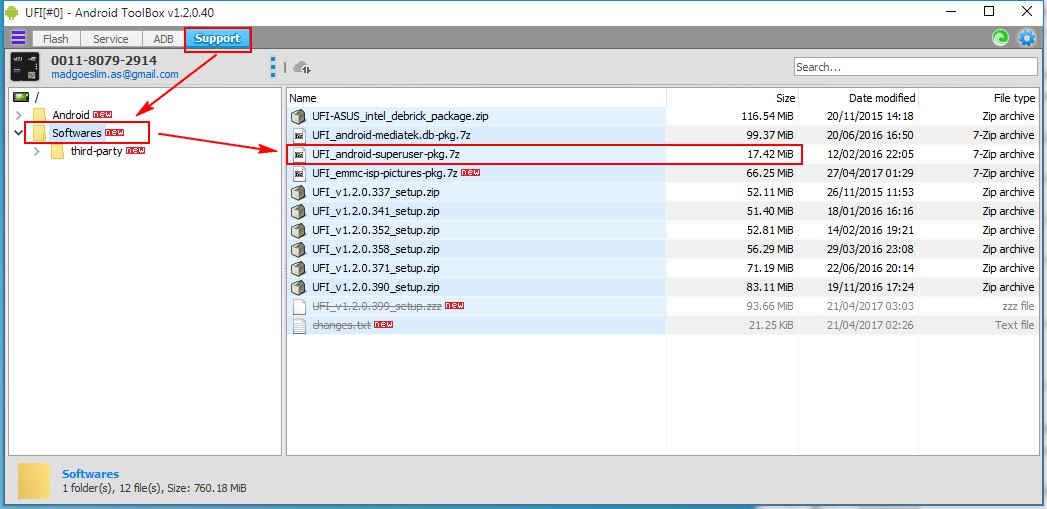Click the UFI-ASUS_intel_debrick_package.zip file icon

pyautogui.click(x=299, y=116)
